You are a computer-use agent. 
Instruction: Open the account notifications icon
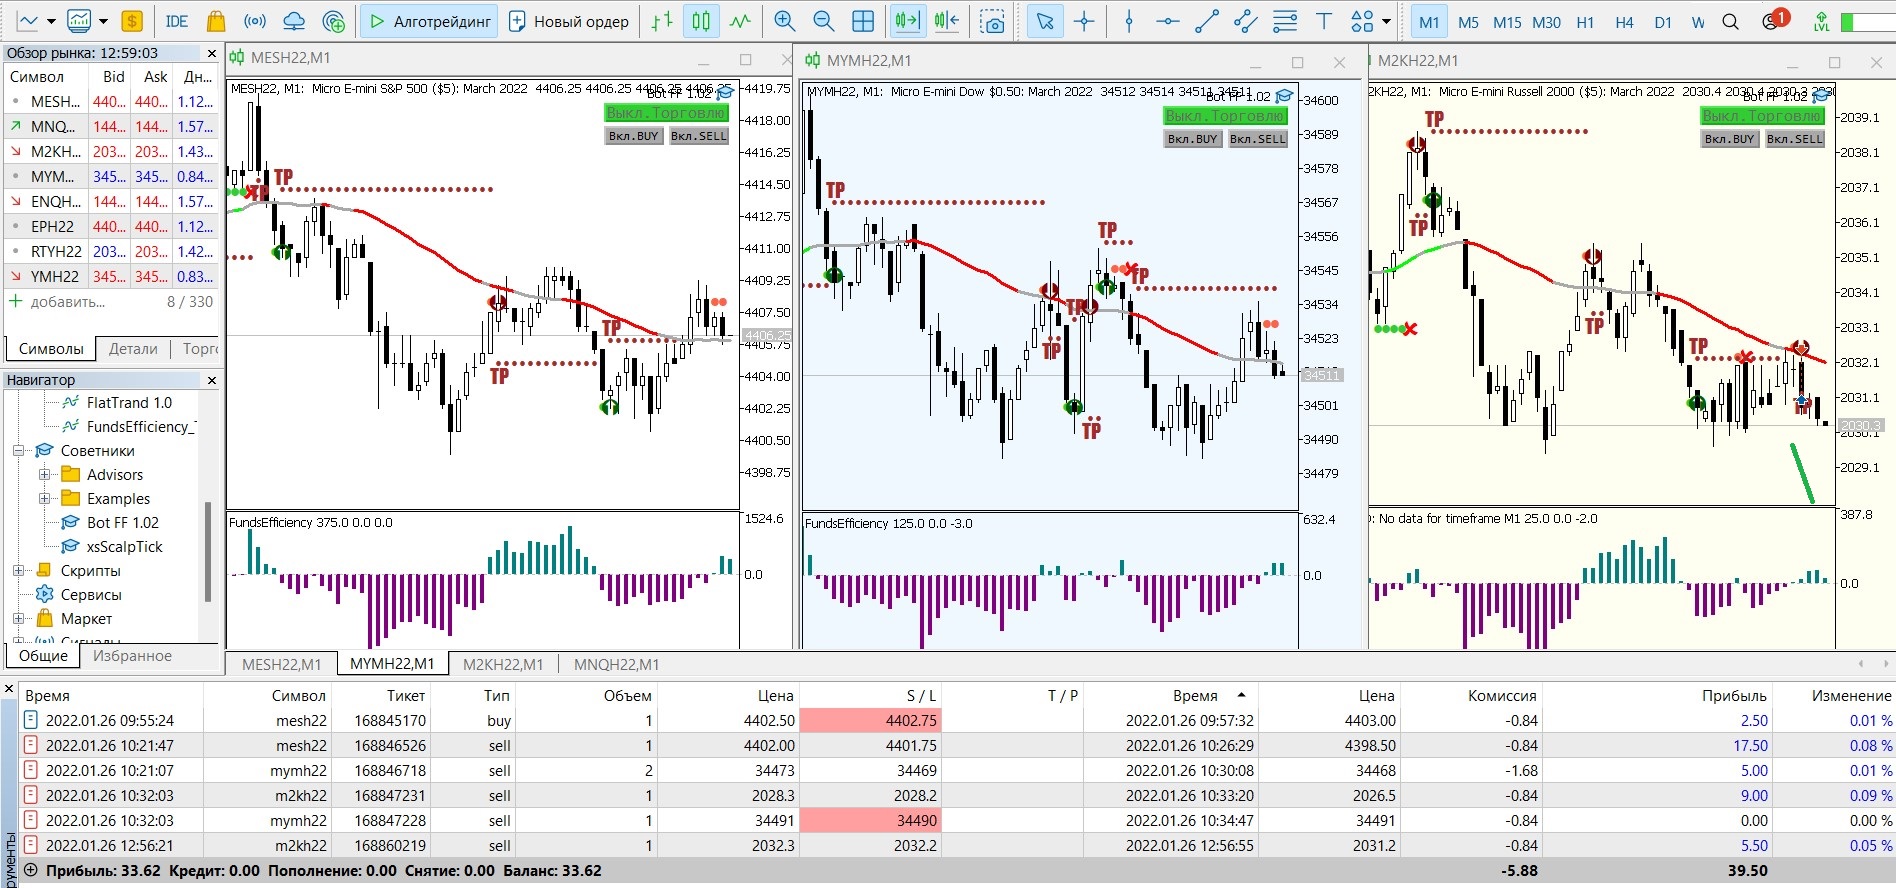1774,21
